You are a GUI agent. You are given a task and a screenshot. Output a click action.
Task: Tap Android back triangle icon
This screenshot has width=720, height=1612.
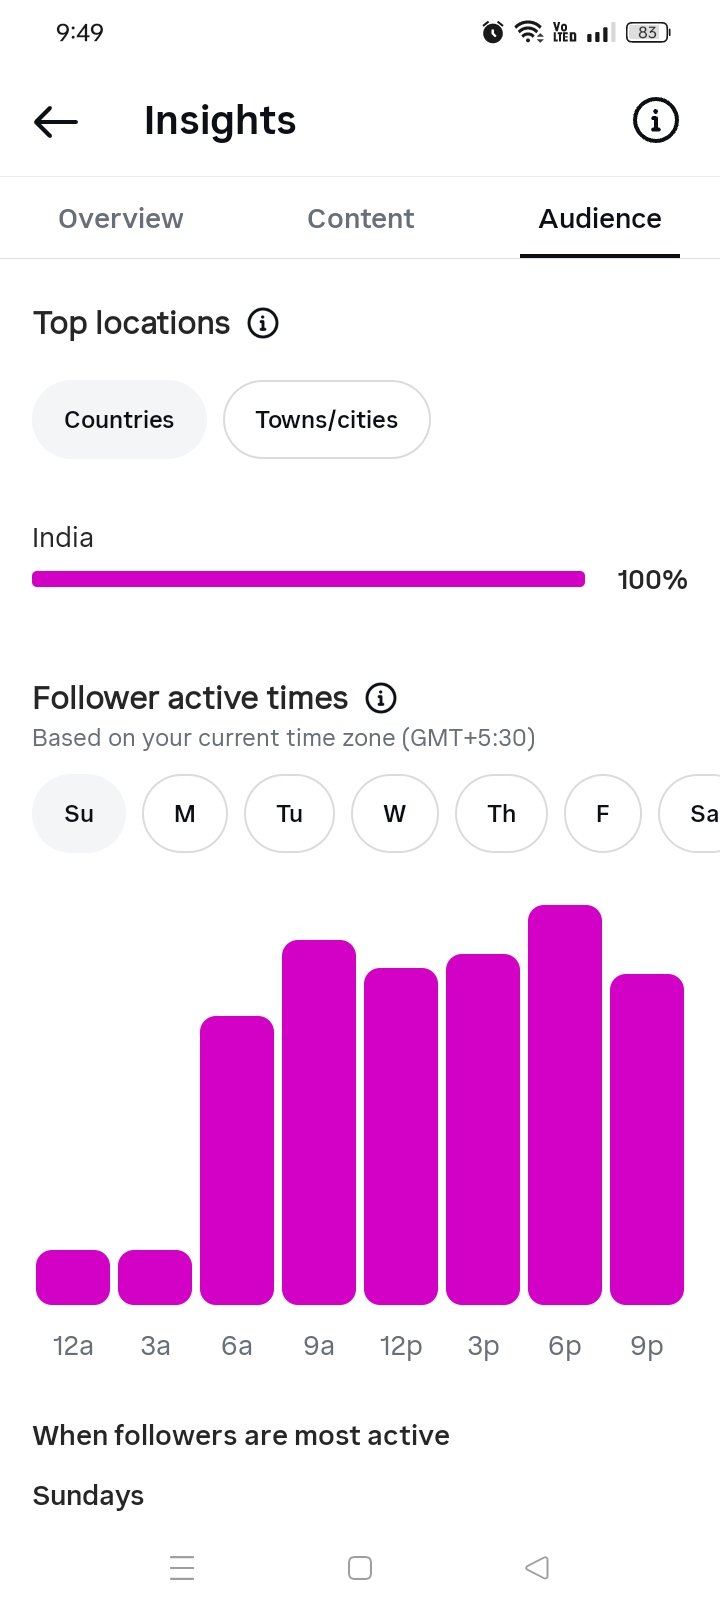(537, 1567)
